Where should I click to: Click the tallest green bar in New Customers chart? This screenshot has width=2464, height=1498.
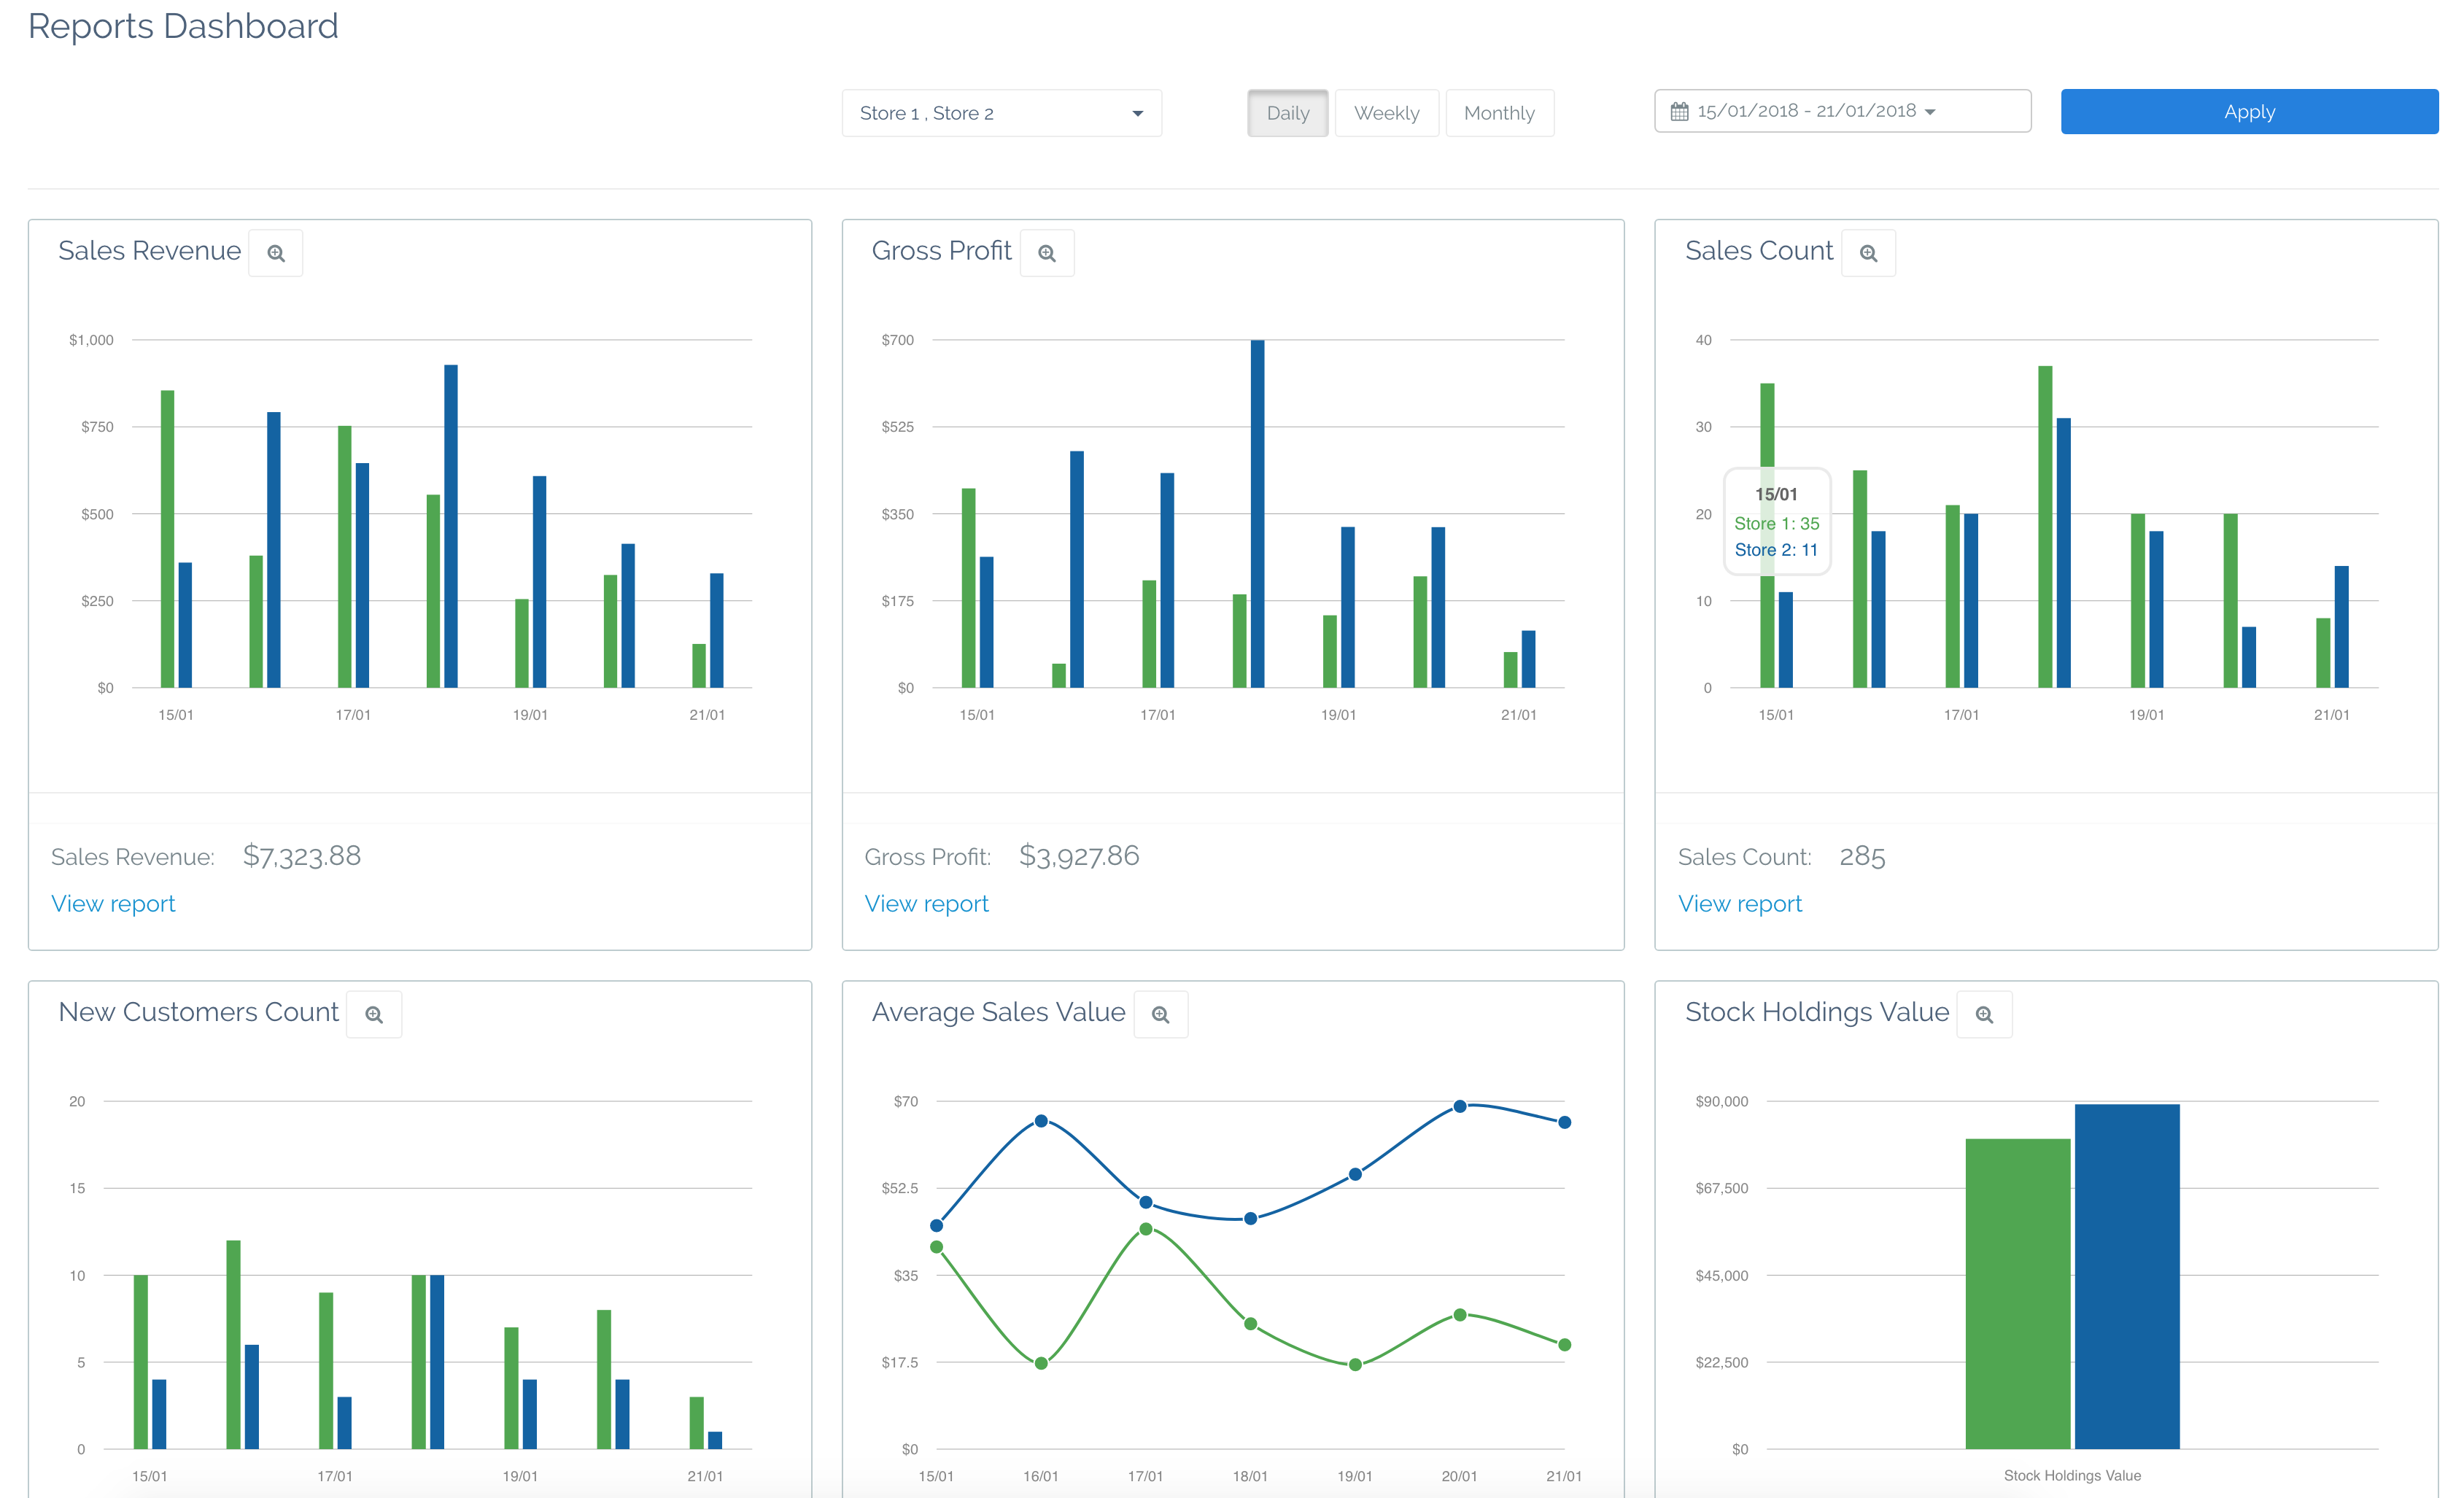[x=233, y=1344]
